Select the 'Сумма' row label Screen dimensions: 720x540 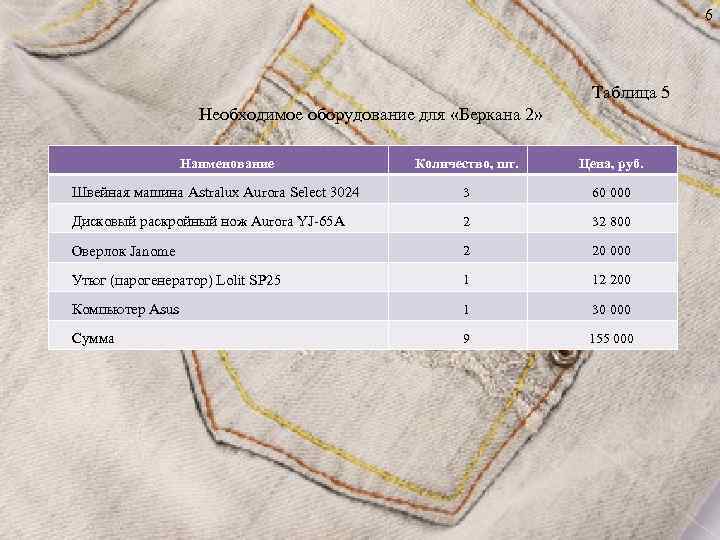click(x=93, y=339)
